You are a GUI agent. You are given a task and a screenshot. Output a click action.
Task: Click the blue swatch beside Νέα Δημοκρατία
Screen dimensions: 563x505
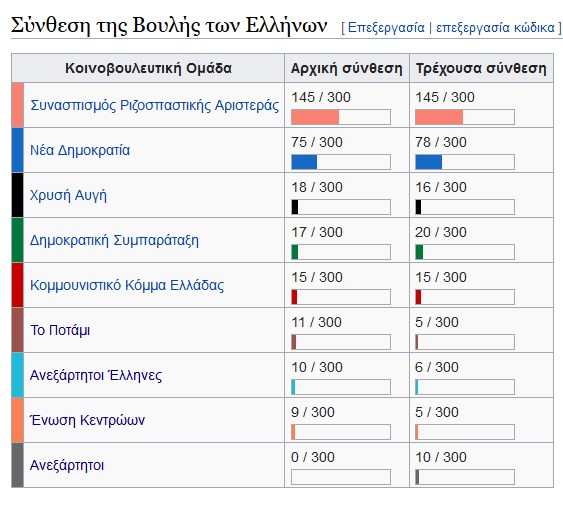(x=18, y=150)
